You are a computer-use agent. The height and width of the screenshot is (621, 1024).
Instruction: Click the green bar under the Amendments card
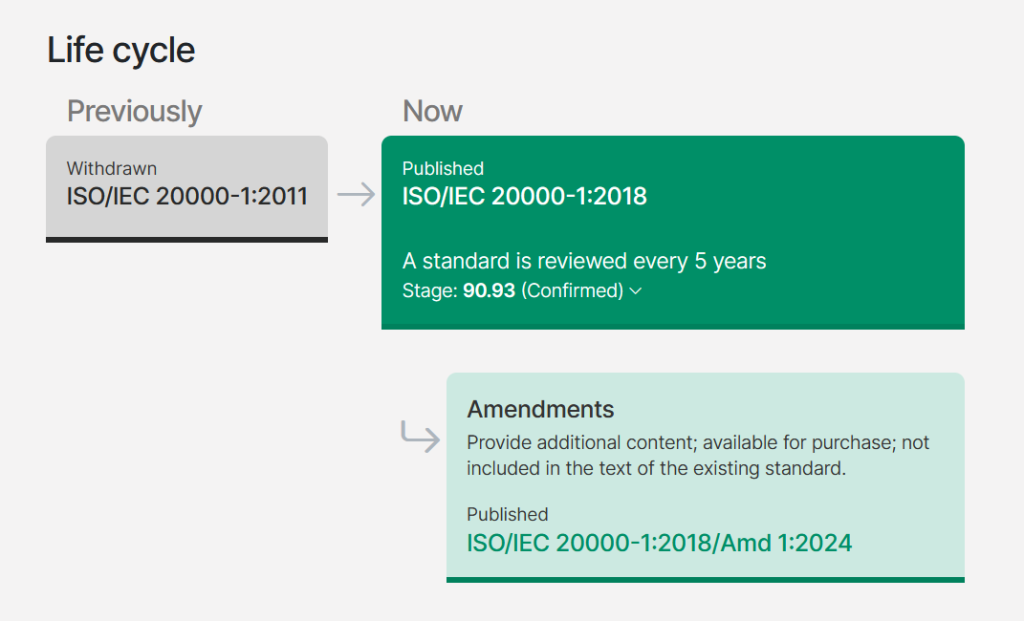tap(705, 579)
